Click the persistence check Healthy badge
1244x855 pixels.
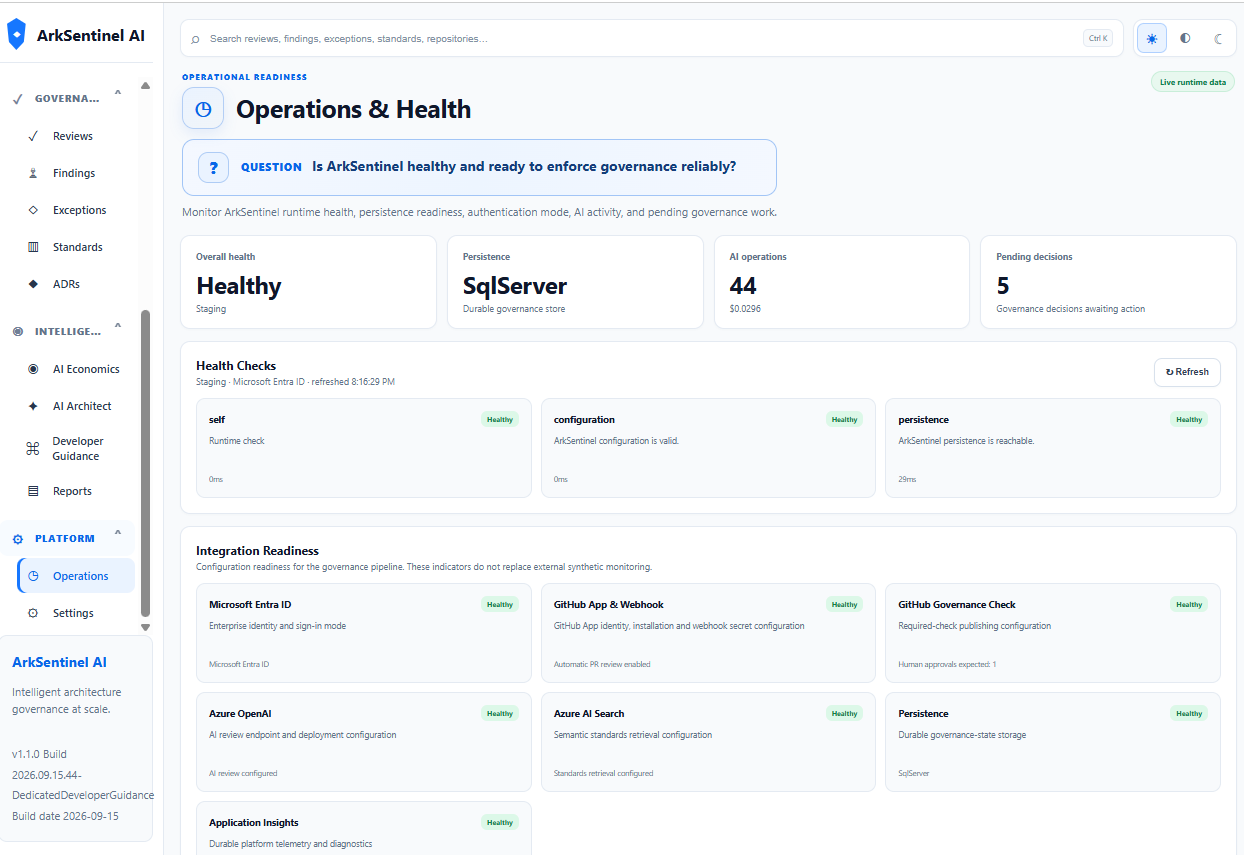pos(1189,420)
